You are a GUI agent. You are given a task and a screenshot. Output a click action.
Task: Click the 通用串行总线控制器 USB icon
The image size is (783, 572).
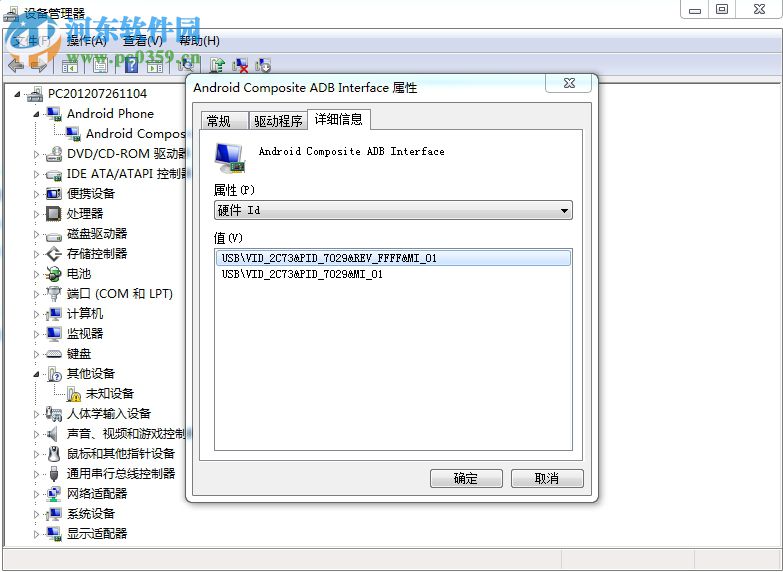[x=54, y=474]
